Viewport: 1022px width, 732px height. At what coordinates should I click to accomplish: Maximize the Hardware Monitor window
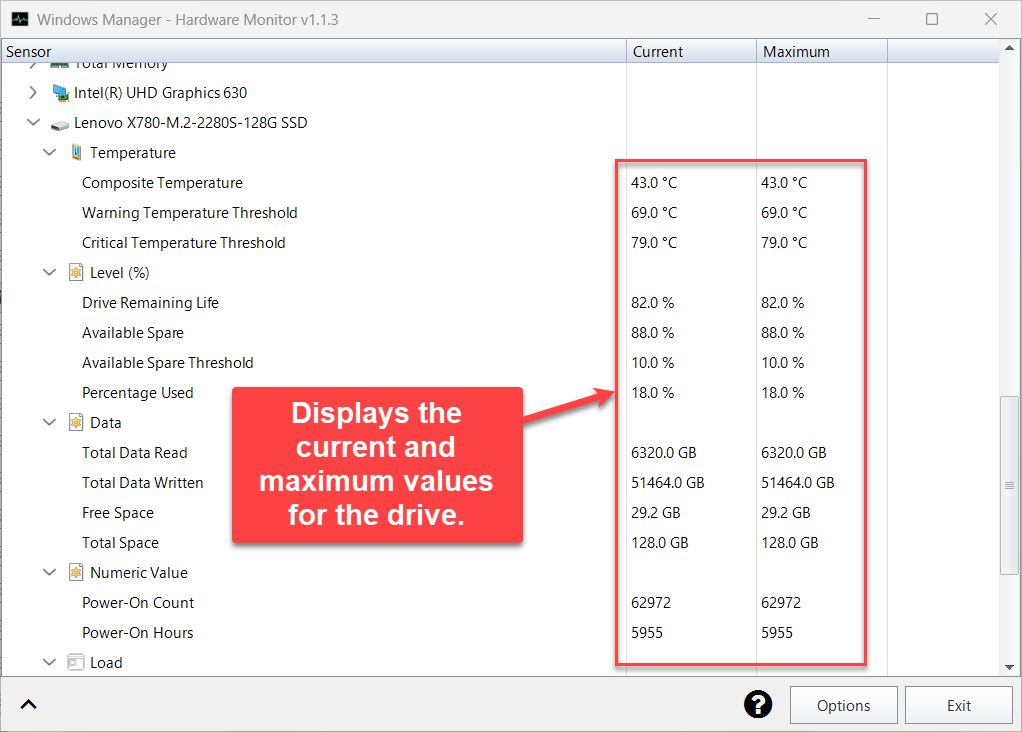(932, 19)
